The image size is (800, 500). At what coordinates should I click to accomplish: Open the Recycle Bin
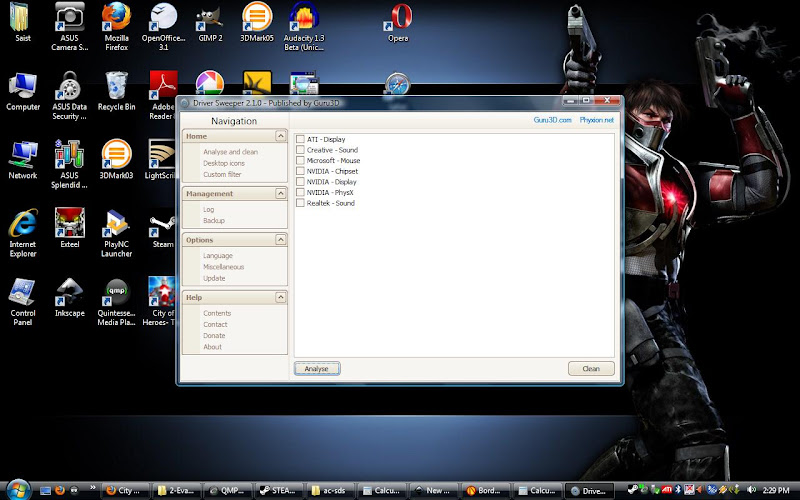click(x=116, y=92)
